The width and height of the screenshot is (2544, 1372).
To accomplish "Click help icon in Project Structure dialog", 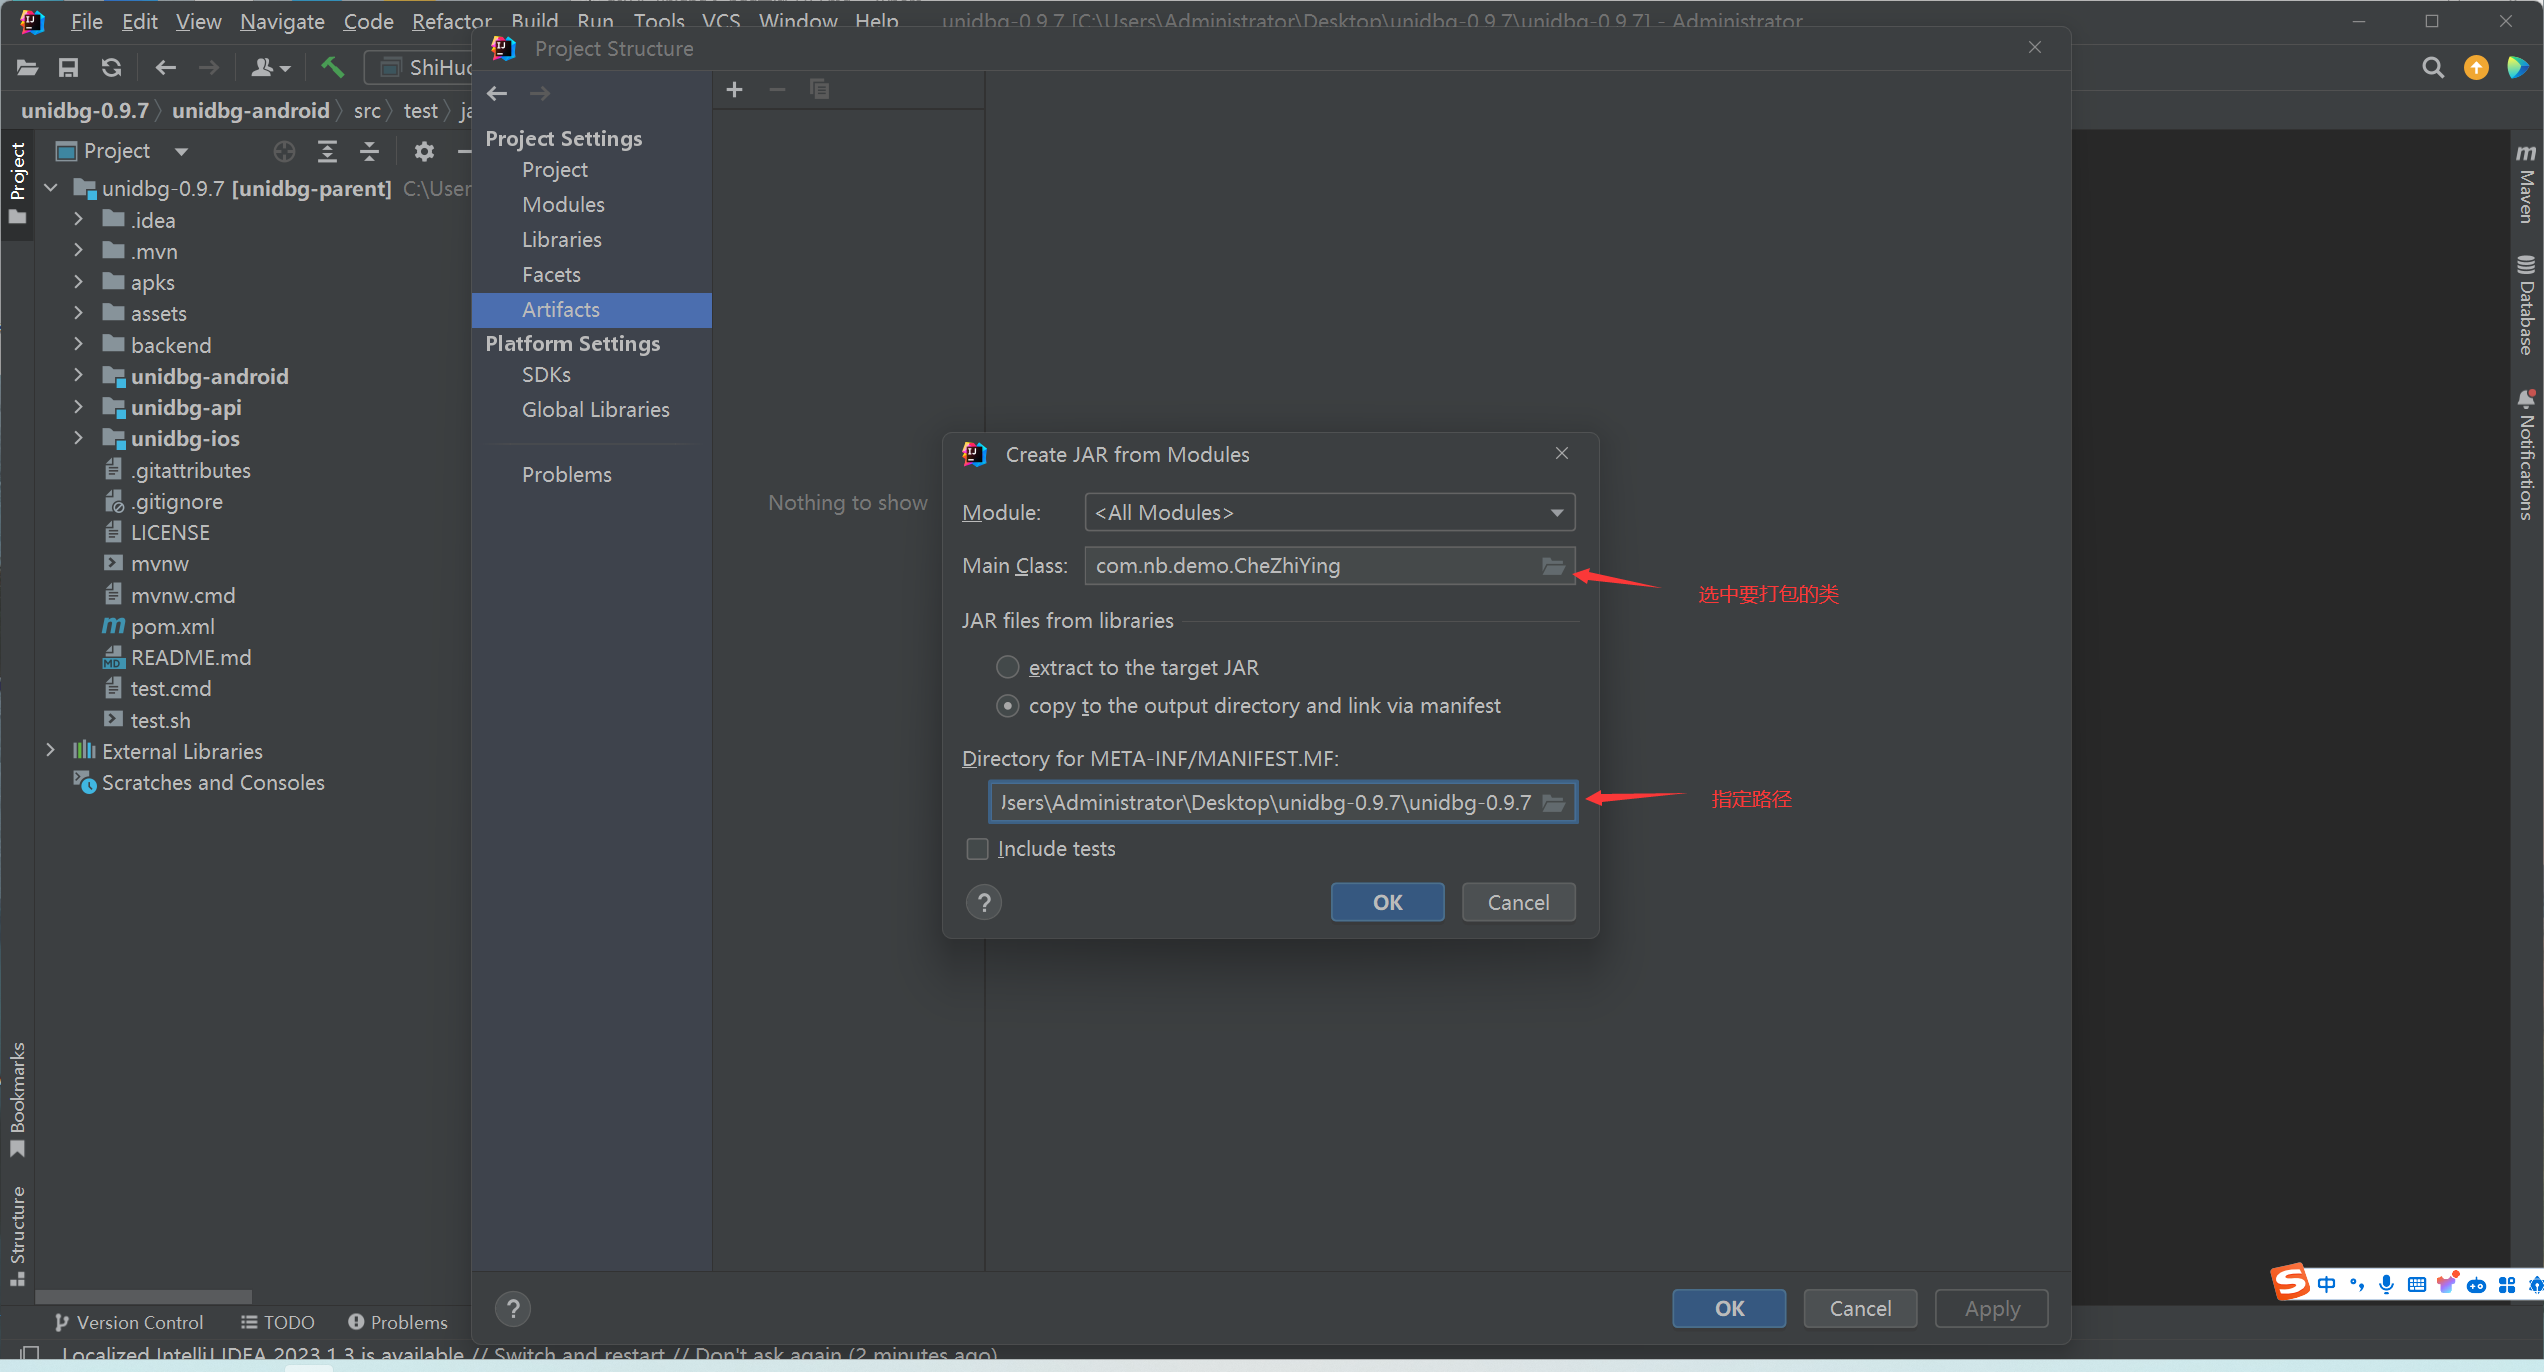I will tap(513, 1308).
